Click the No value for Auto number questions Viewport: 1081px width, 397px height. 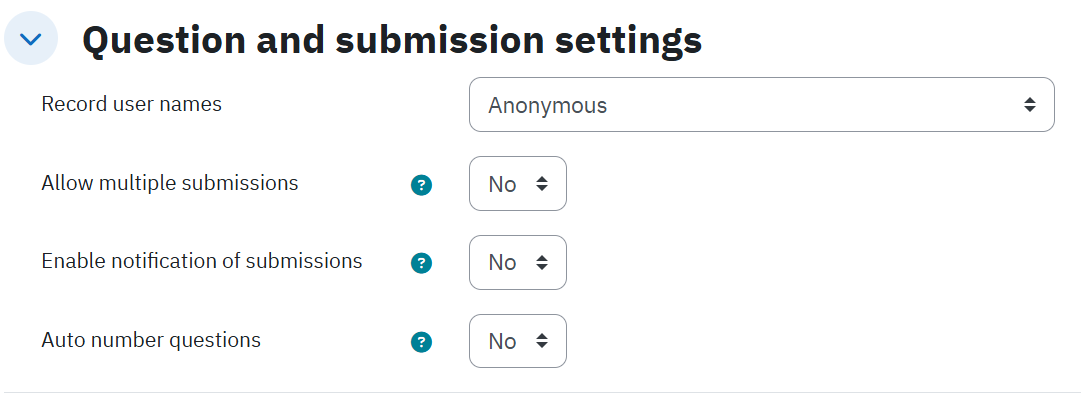[502, 342]
